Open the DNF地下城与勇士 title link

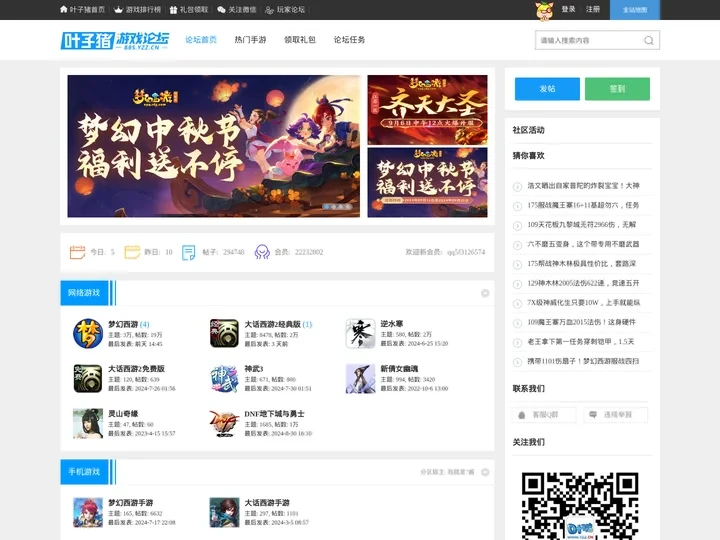[x=274, y=414]
